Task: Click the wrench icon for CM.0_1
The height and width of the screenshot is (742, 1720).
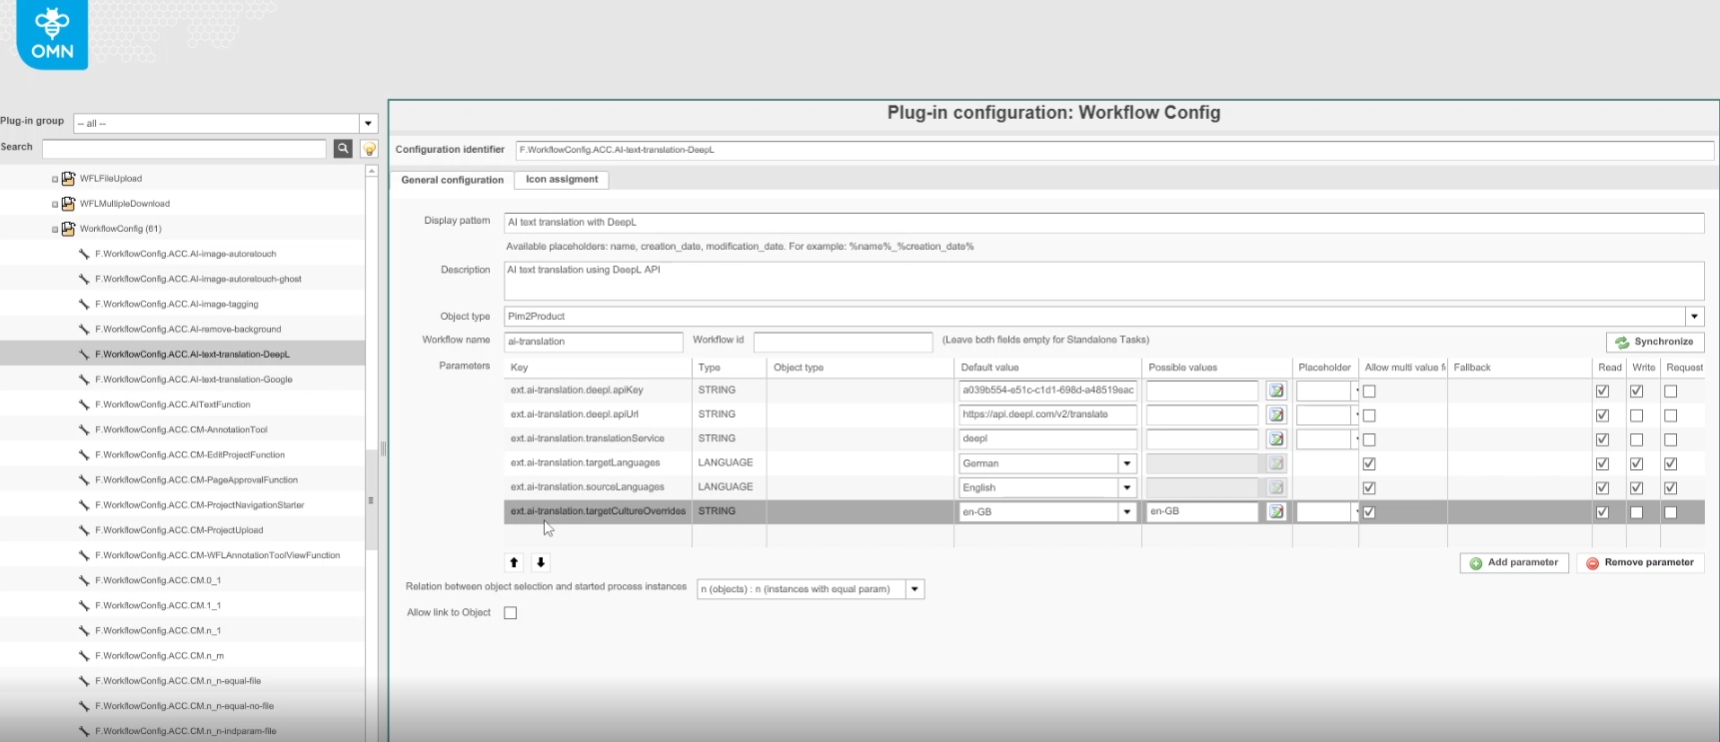Action: pos(84,580)
